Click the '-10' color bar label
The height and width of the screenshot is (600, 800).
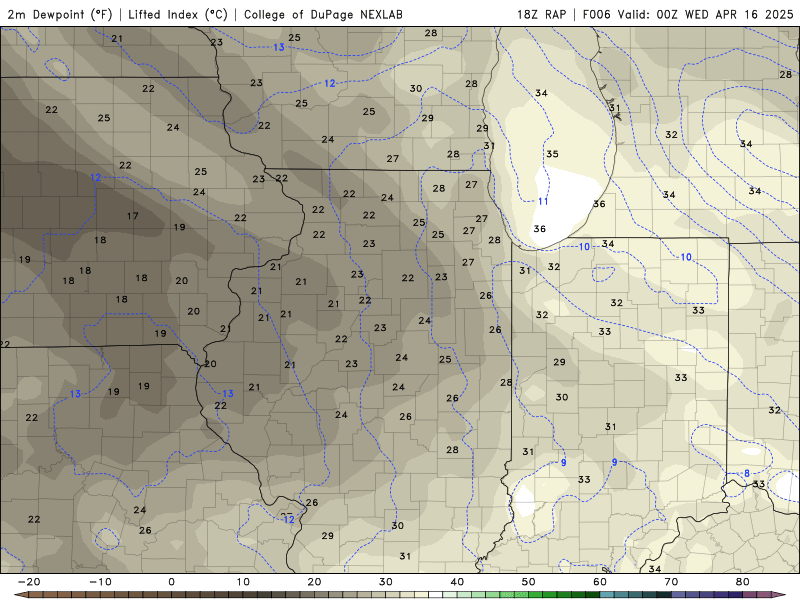(x=100, y=582)
